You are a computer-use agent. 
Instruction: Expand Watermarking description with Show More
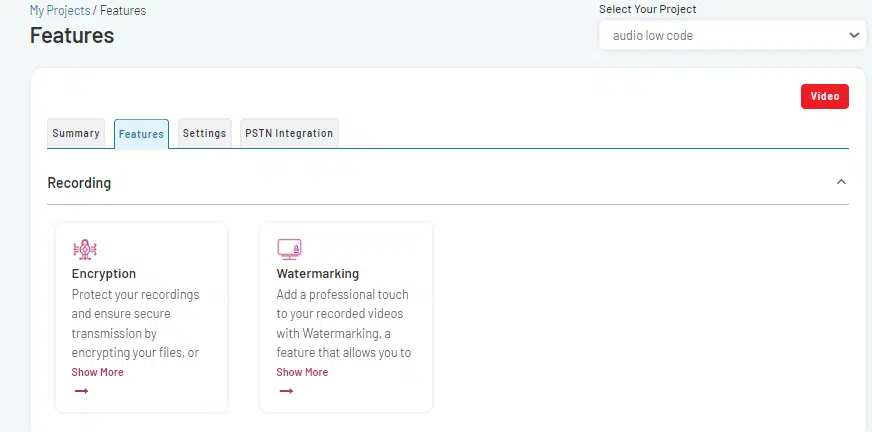302,372
